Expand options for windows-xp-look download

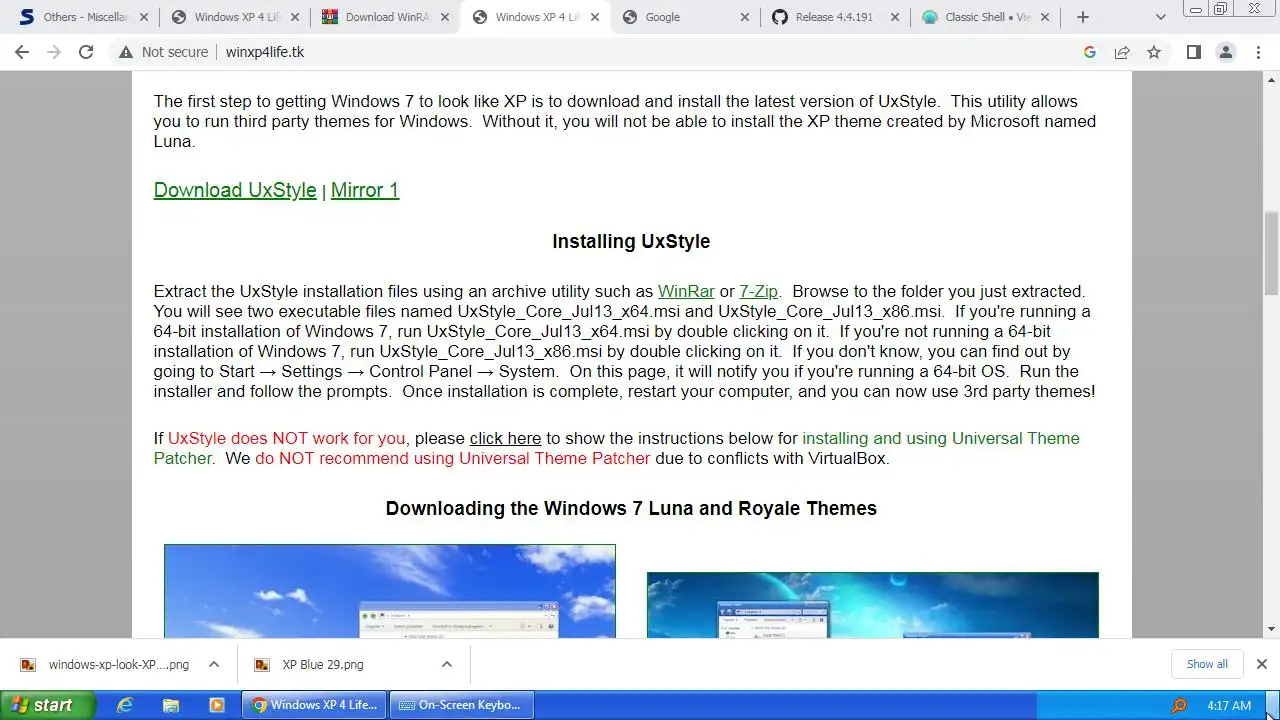pyautogui.click(x=214, y=664)
